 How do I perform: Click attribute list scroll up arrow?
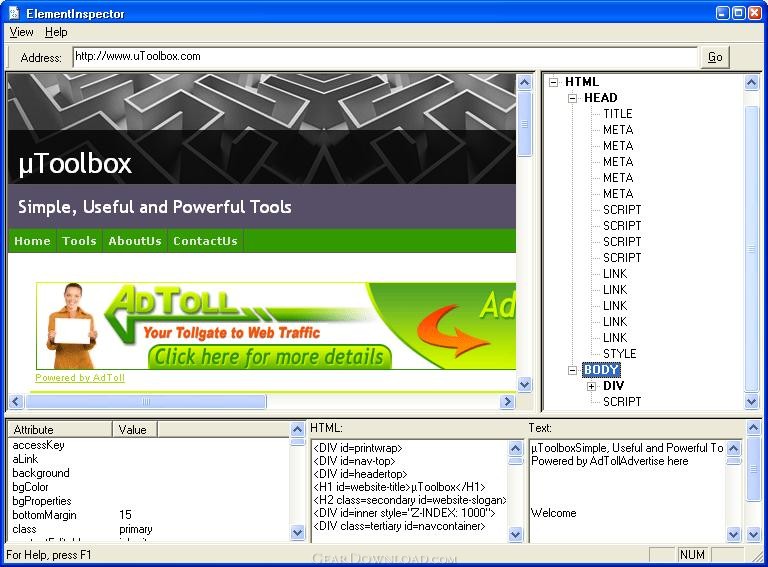(297, 429)
